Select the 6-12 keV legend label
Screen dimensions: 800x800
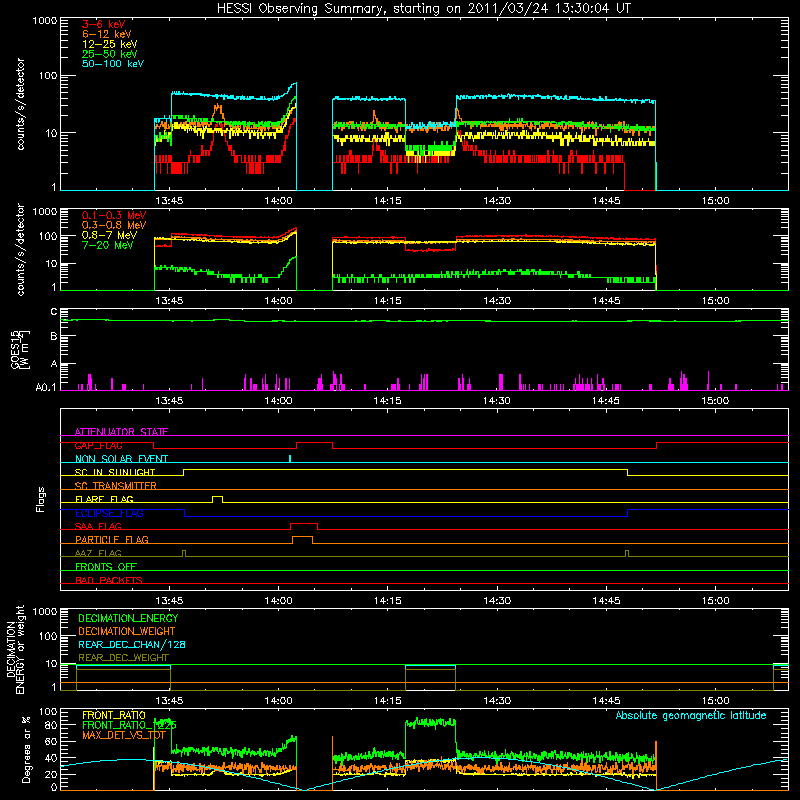point(107,34)
